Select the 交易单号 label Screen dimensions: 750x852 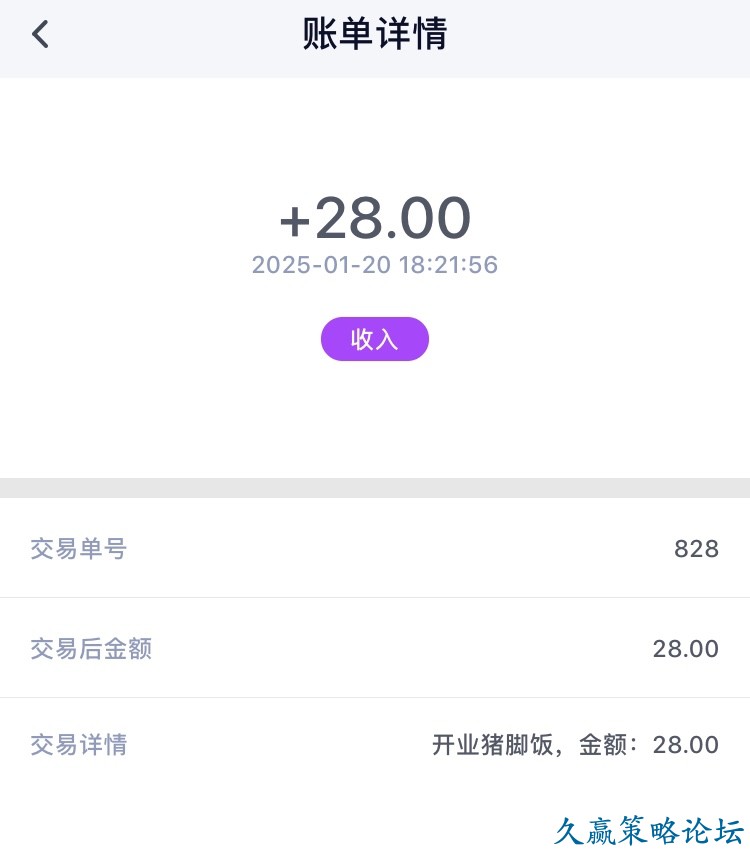pyautogui.click(x=79, y=548)
